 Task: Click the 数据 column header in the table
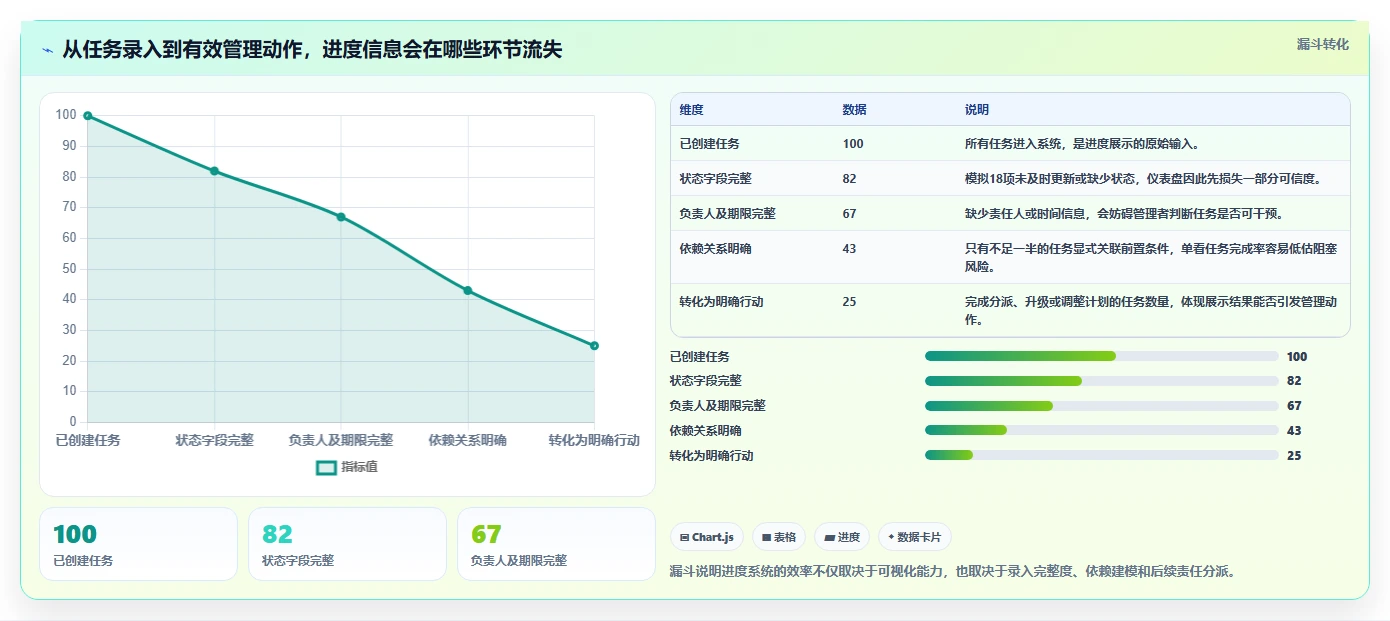click(855, 110)
